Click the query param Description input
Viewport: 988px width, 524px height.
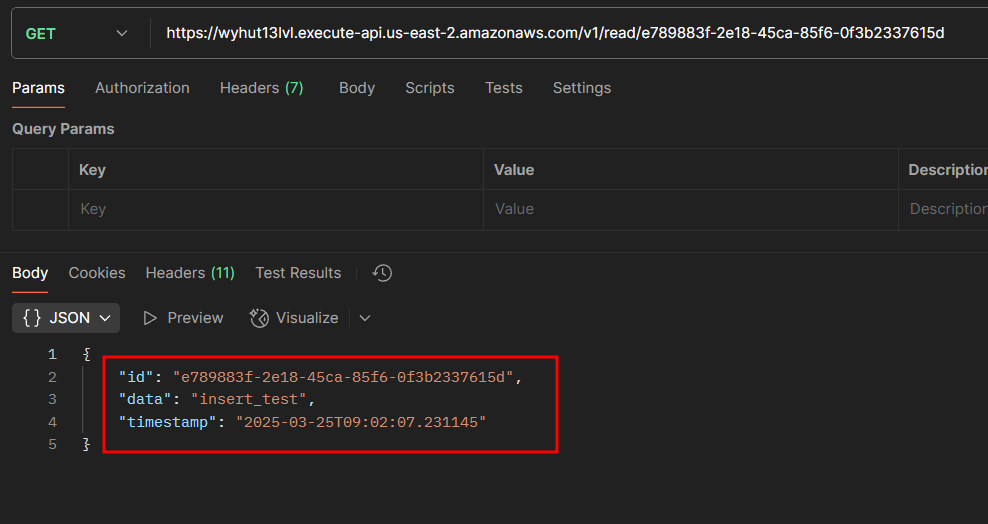(943, 209)
